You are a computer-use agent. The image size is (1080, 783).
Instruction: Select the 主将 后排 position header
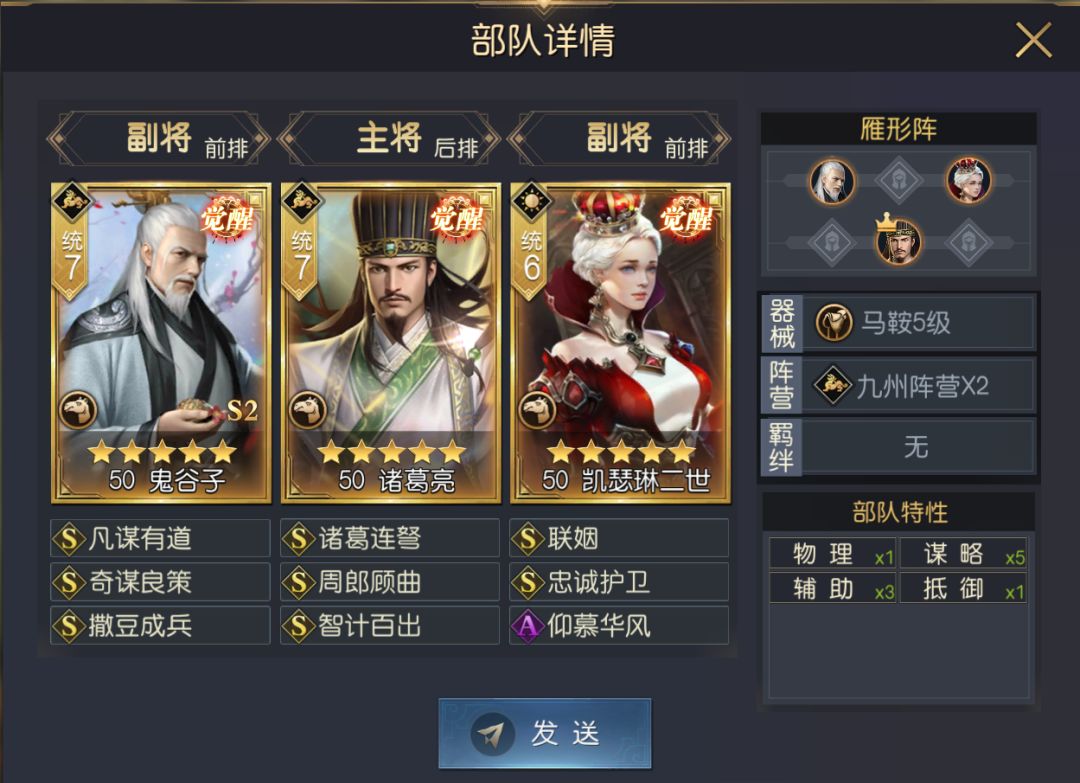pyautogui.click(x=389, y=138)
